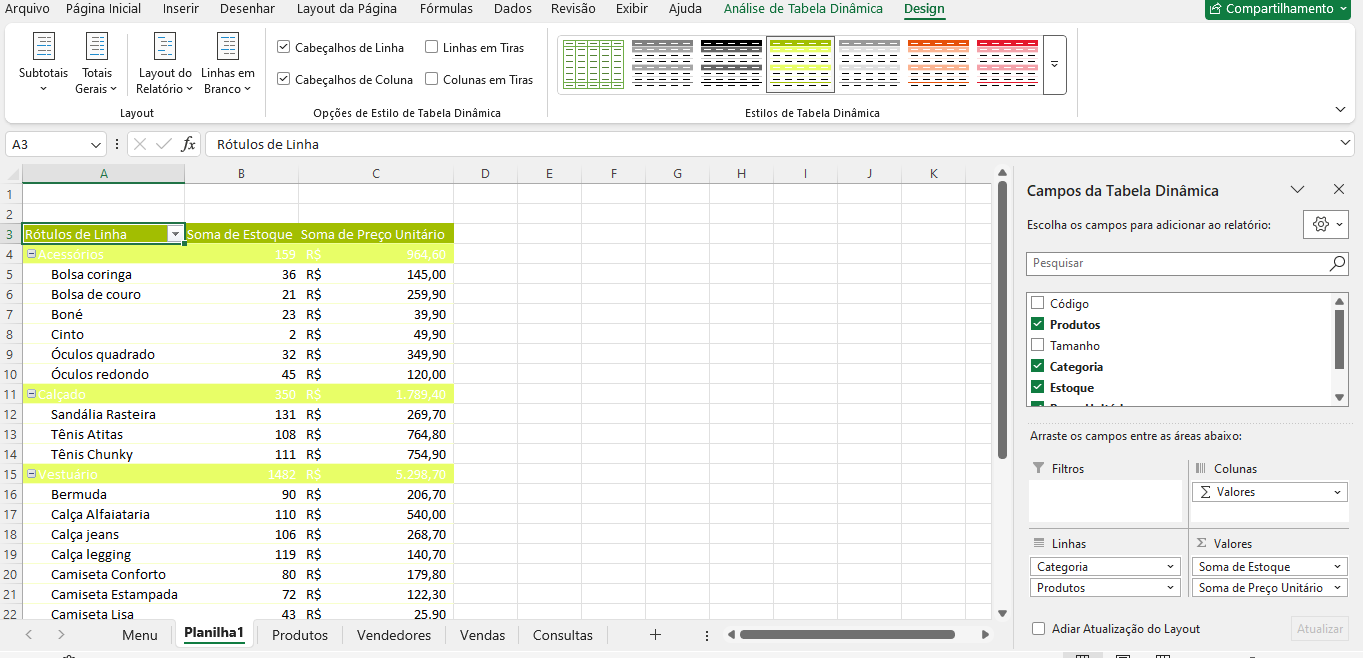Switch to the Produtos sheet tab

pyautogui.click(x=300, y=635)
